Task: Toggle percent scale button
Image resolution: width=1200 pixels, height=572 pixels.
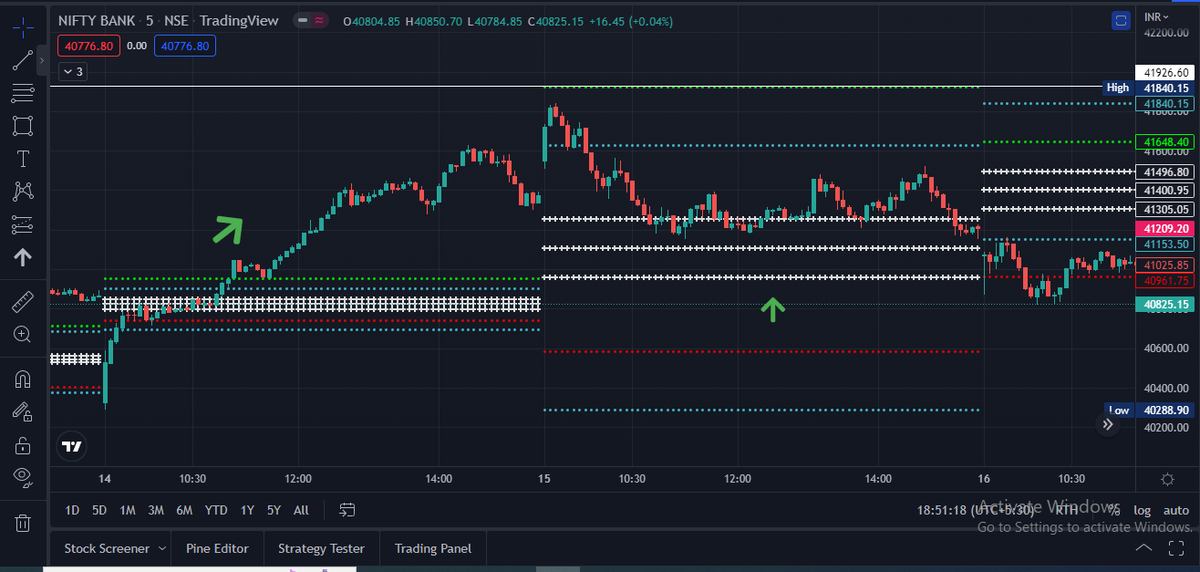Action: click(x=1114, y=510)
